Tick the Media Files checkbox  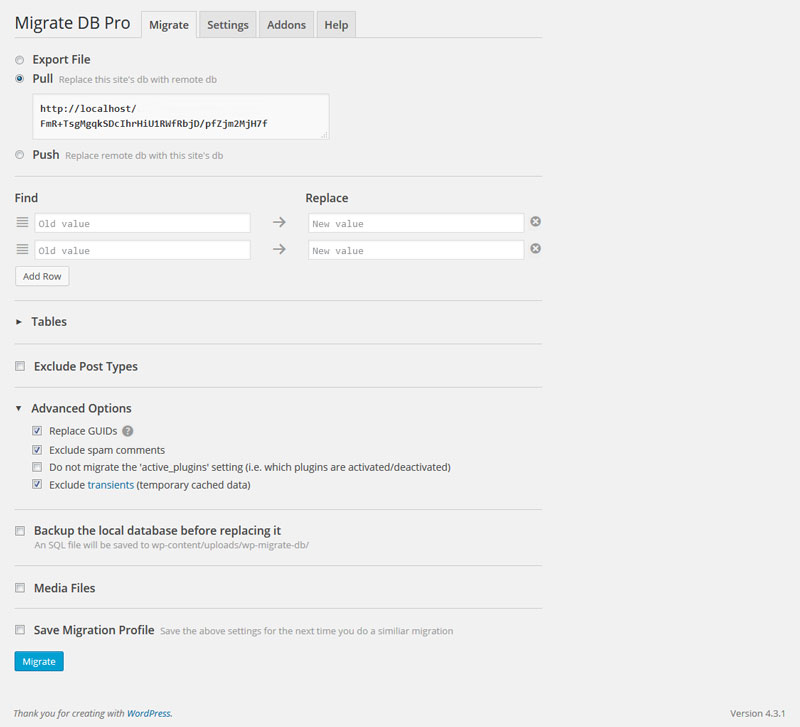click(x=20, y=588)
